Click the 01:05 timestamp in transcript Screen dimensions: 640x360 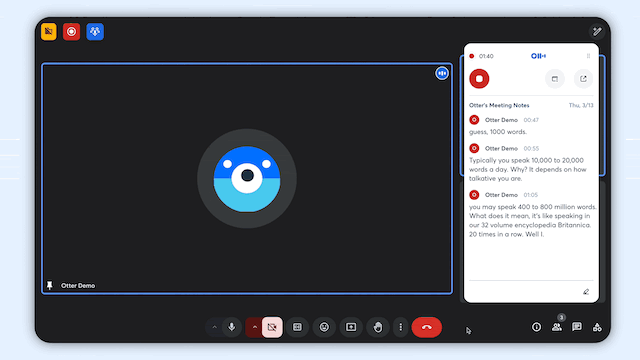click(531, 195)
